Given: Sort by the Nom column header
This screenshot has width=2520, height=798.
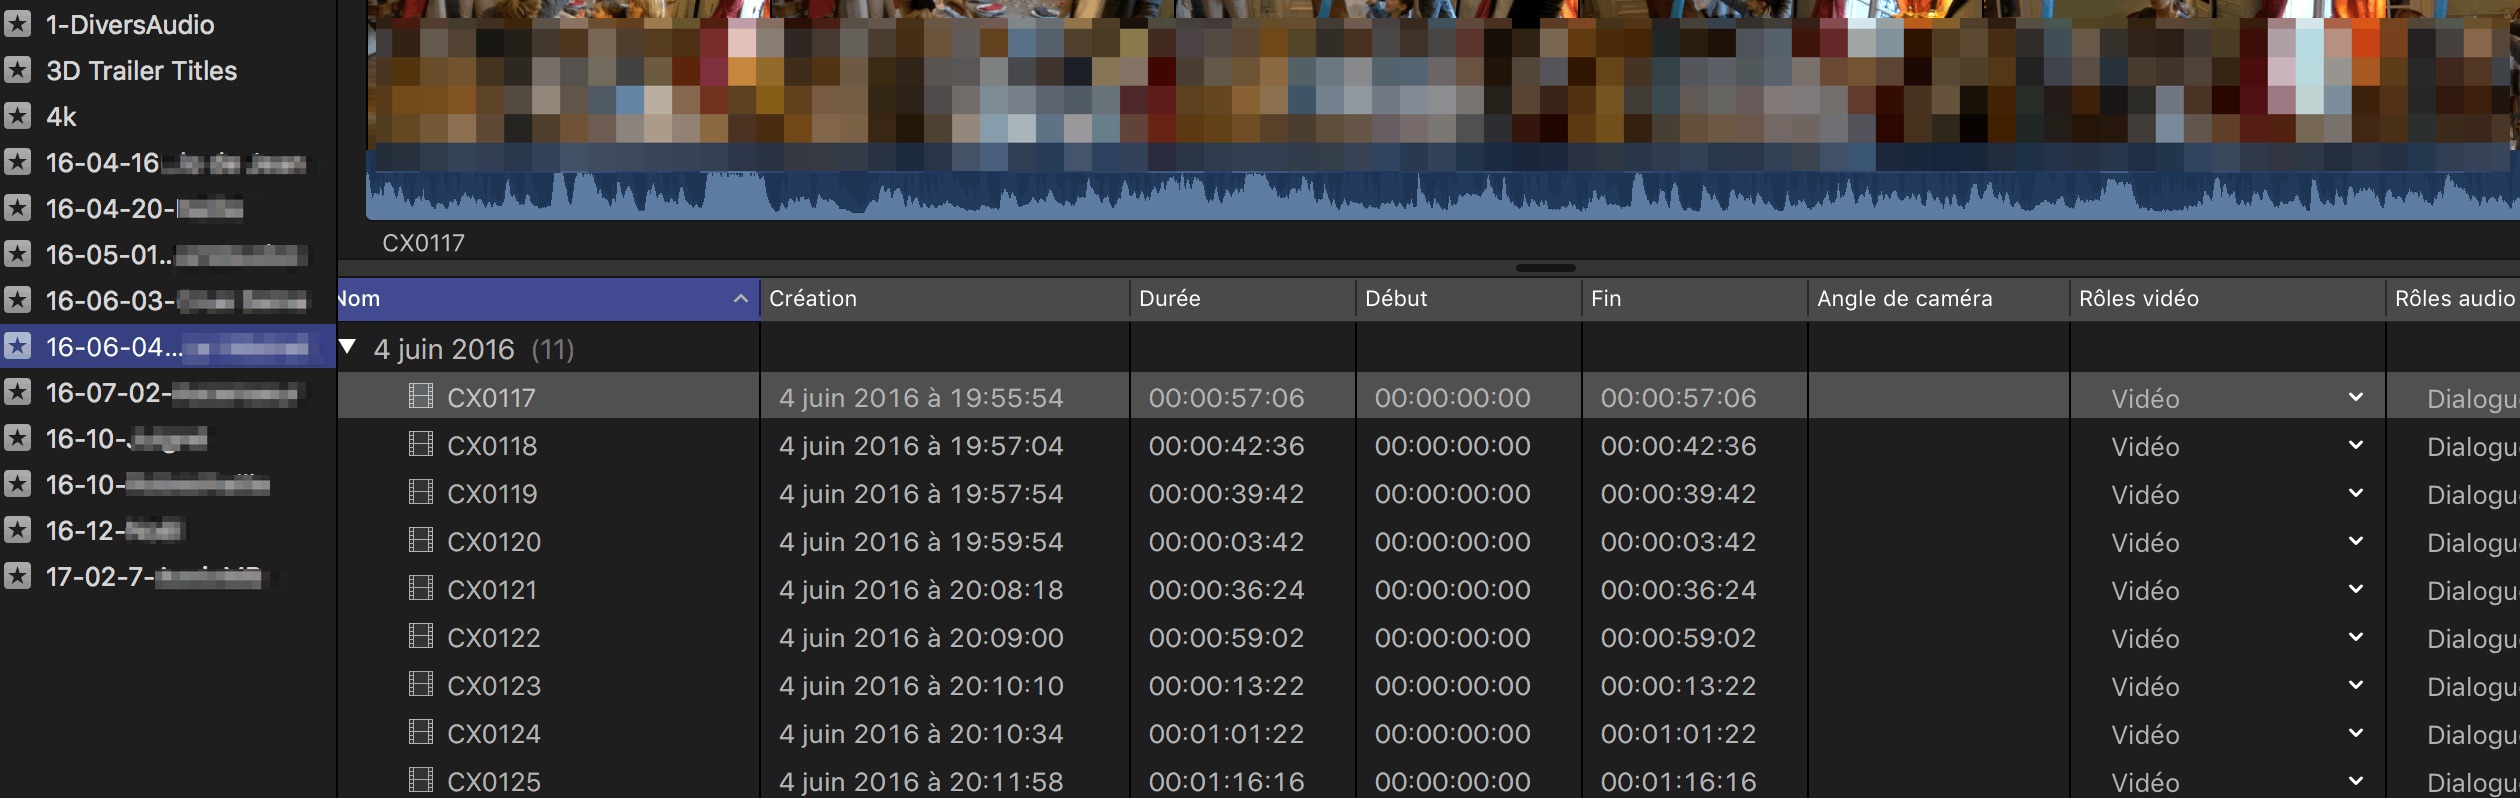Looking at the screenshot, I should click(x=548, y=299).
